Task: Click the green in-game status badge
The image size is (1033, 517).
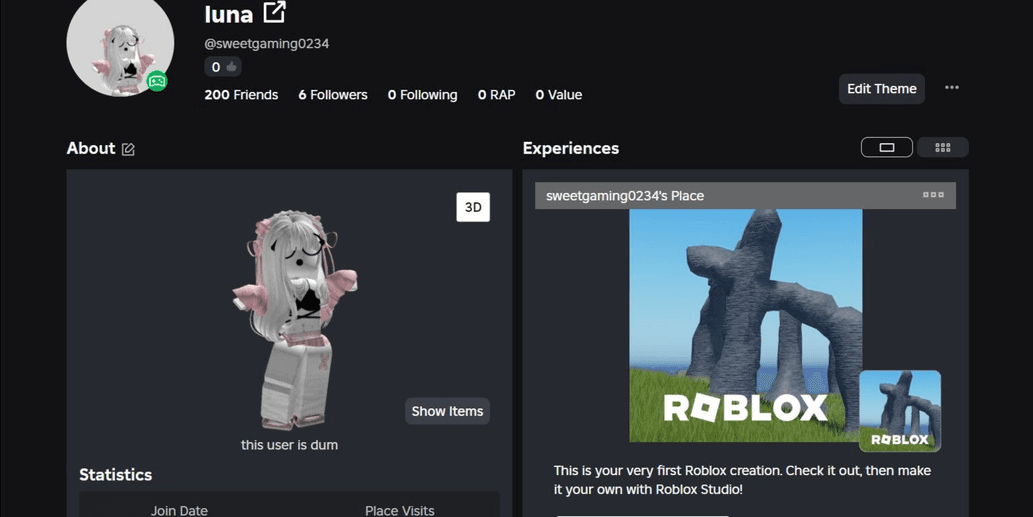Action: coord(157,81)
